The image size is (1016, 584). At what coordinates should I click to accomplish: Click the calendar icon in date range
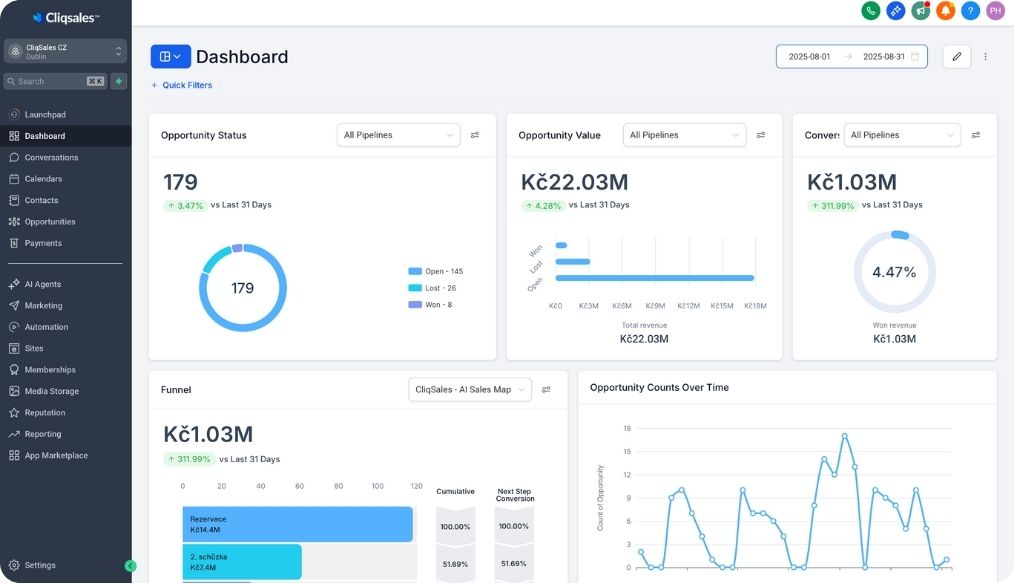(x=915, y=57)
